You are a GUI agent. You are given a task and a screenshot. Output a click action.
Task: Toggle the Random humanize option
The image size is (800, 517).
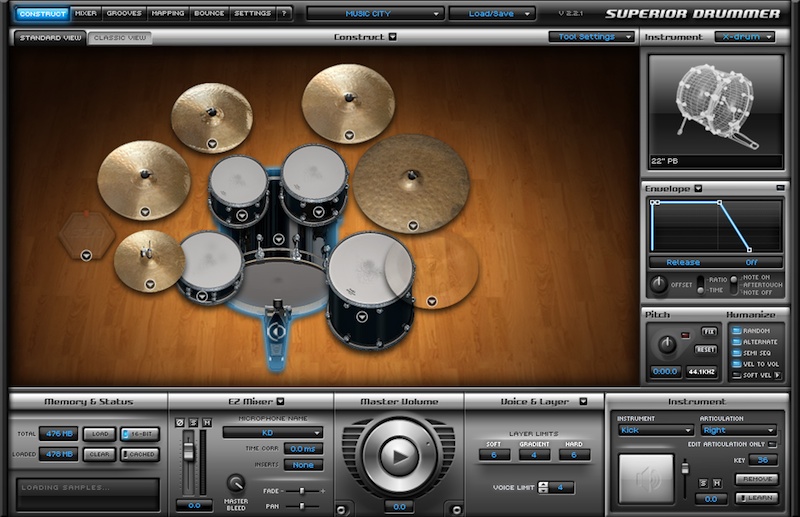click(757, 330)
